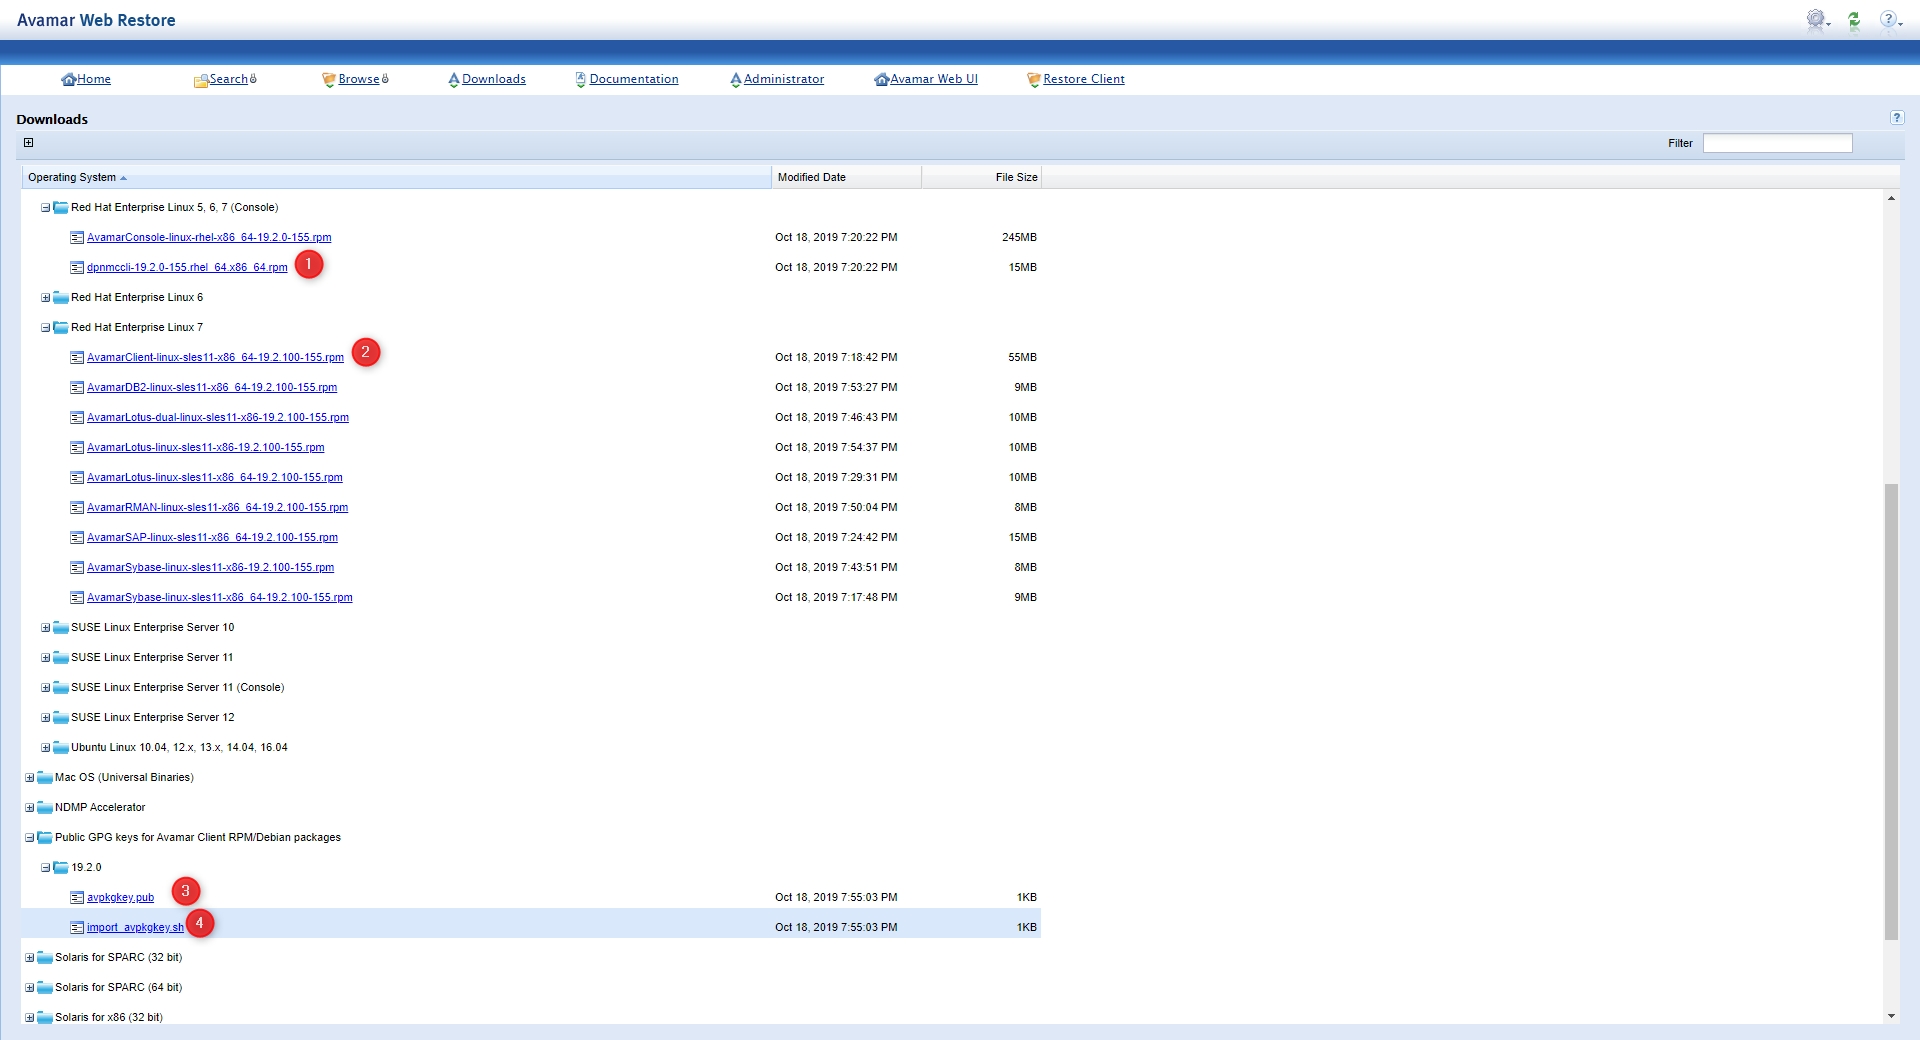Click the expand-all plus icon under Downloads

[x=29, y=143]
